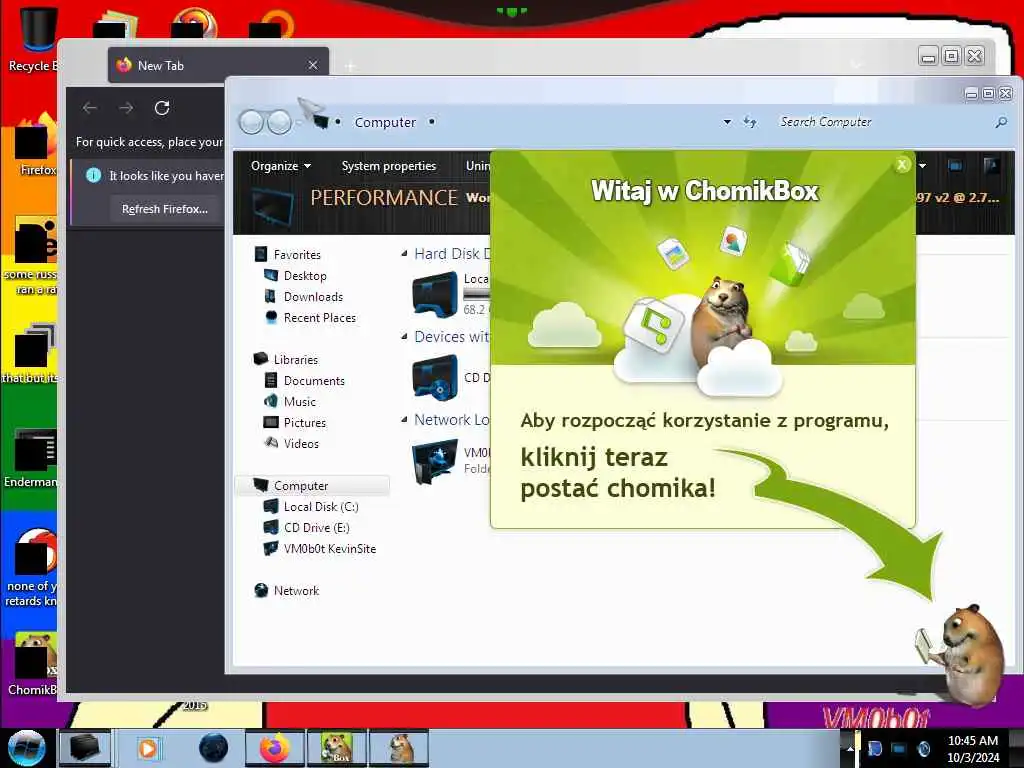Select the CD Drive icon in content
The height and width of the screenshot is (768, 1024).
coord(435,377)
